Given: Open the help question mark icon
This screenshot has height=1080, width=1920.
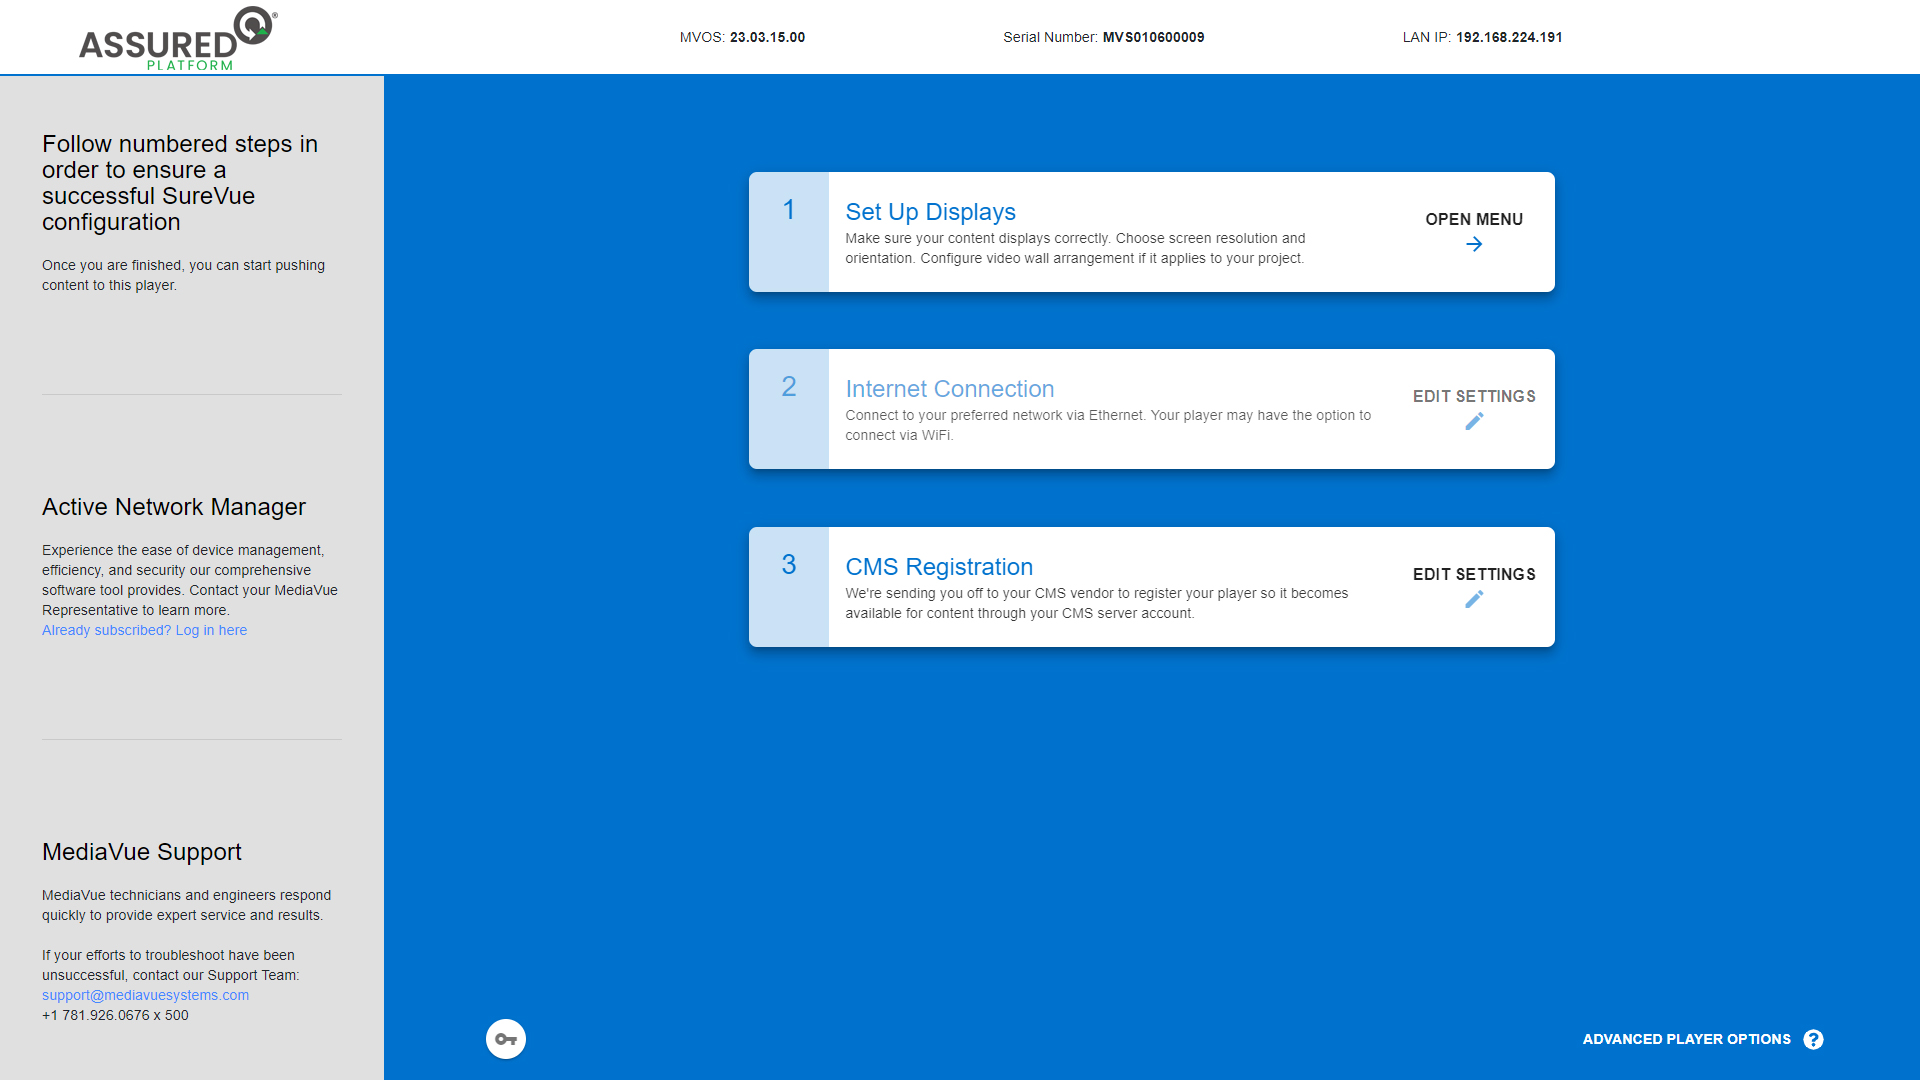Looking at the screenshot, I should (x=1813, y=1040).
